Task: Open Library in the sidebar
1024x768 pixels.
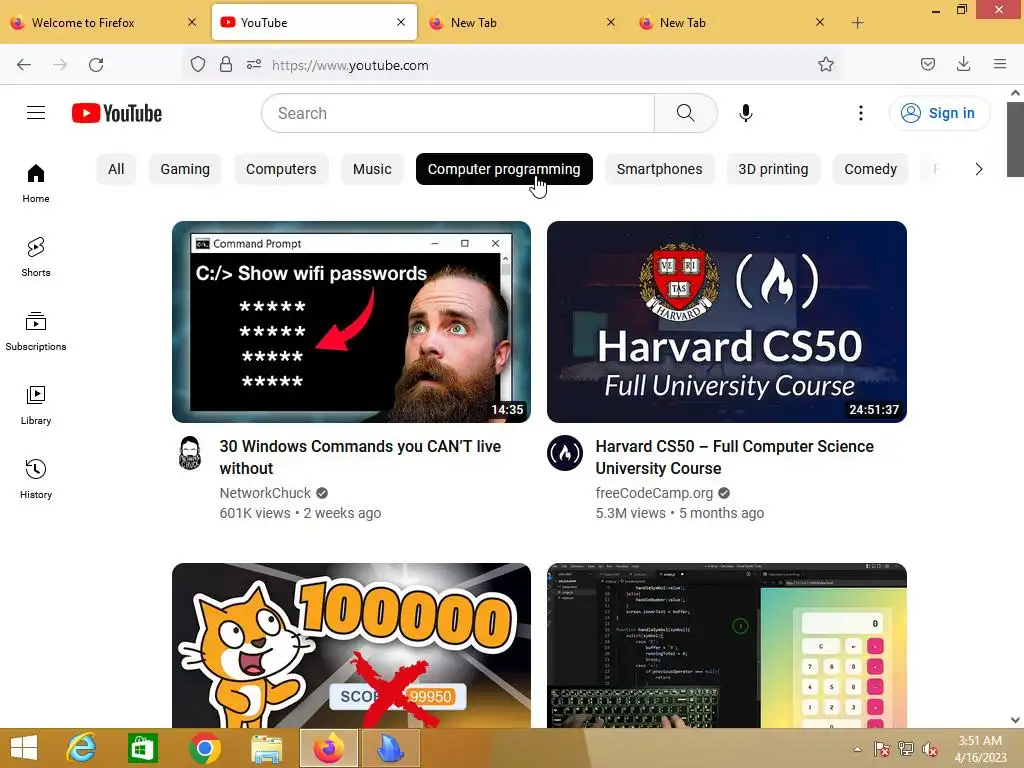Action: pos(36,406)
